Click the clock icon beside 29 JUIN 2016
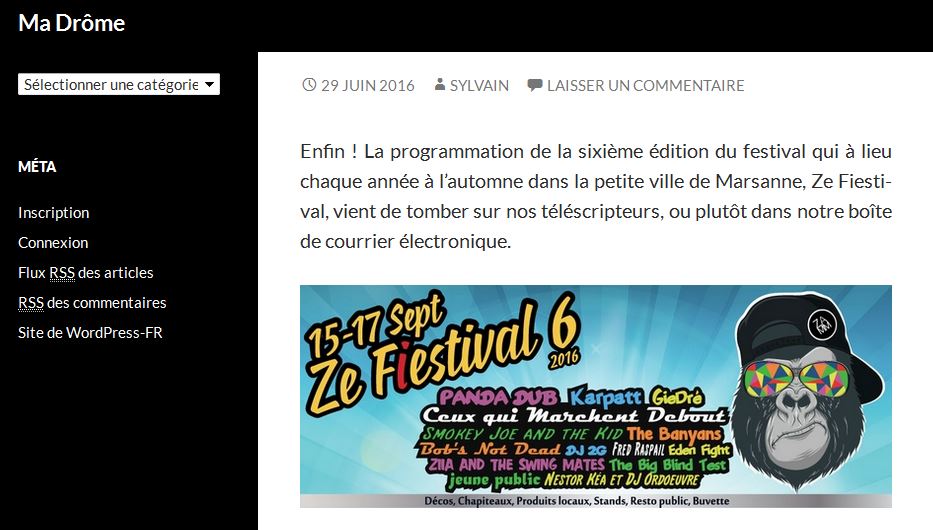 [x=309, y=85]
